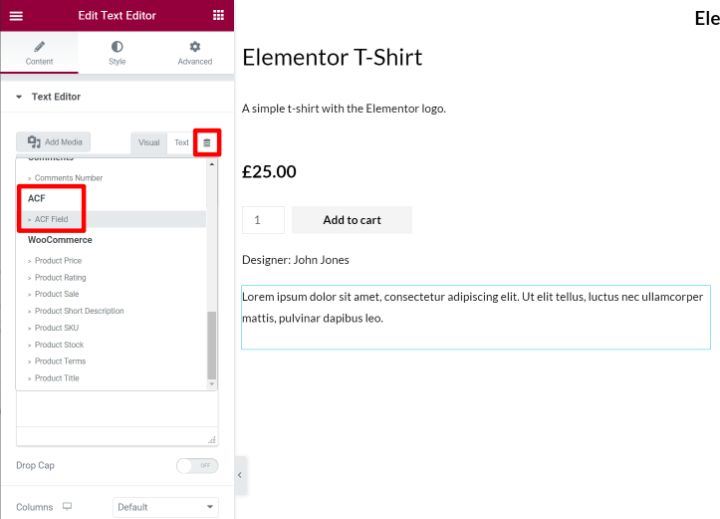Switch to the Style tab
Image resolution: width=720 pixels, height=519 pixels.
[x=117, y=53]
